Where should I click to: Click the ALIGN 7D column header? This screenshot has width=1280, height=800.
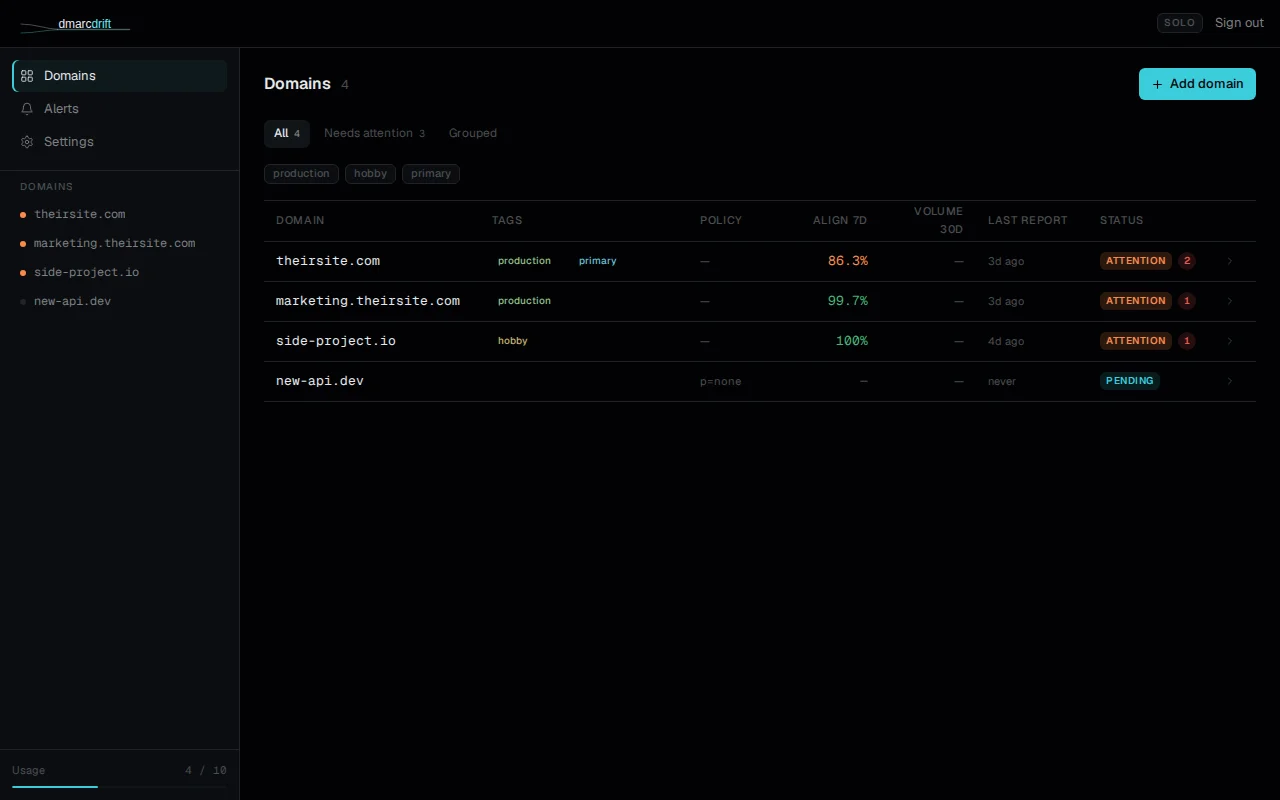click(840, 220)
